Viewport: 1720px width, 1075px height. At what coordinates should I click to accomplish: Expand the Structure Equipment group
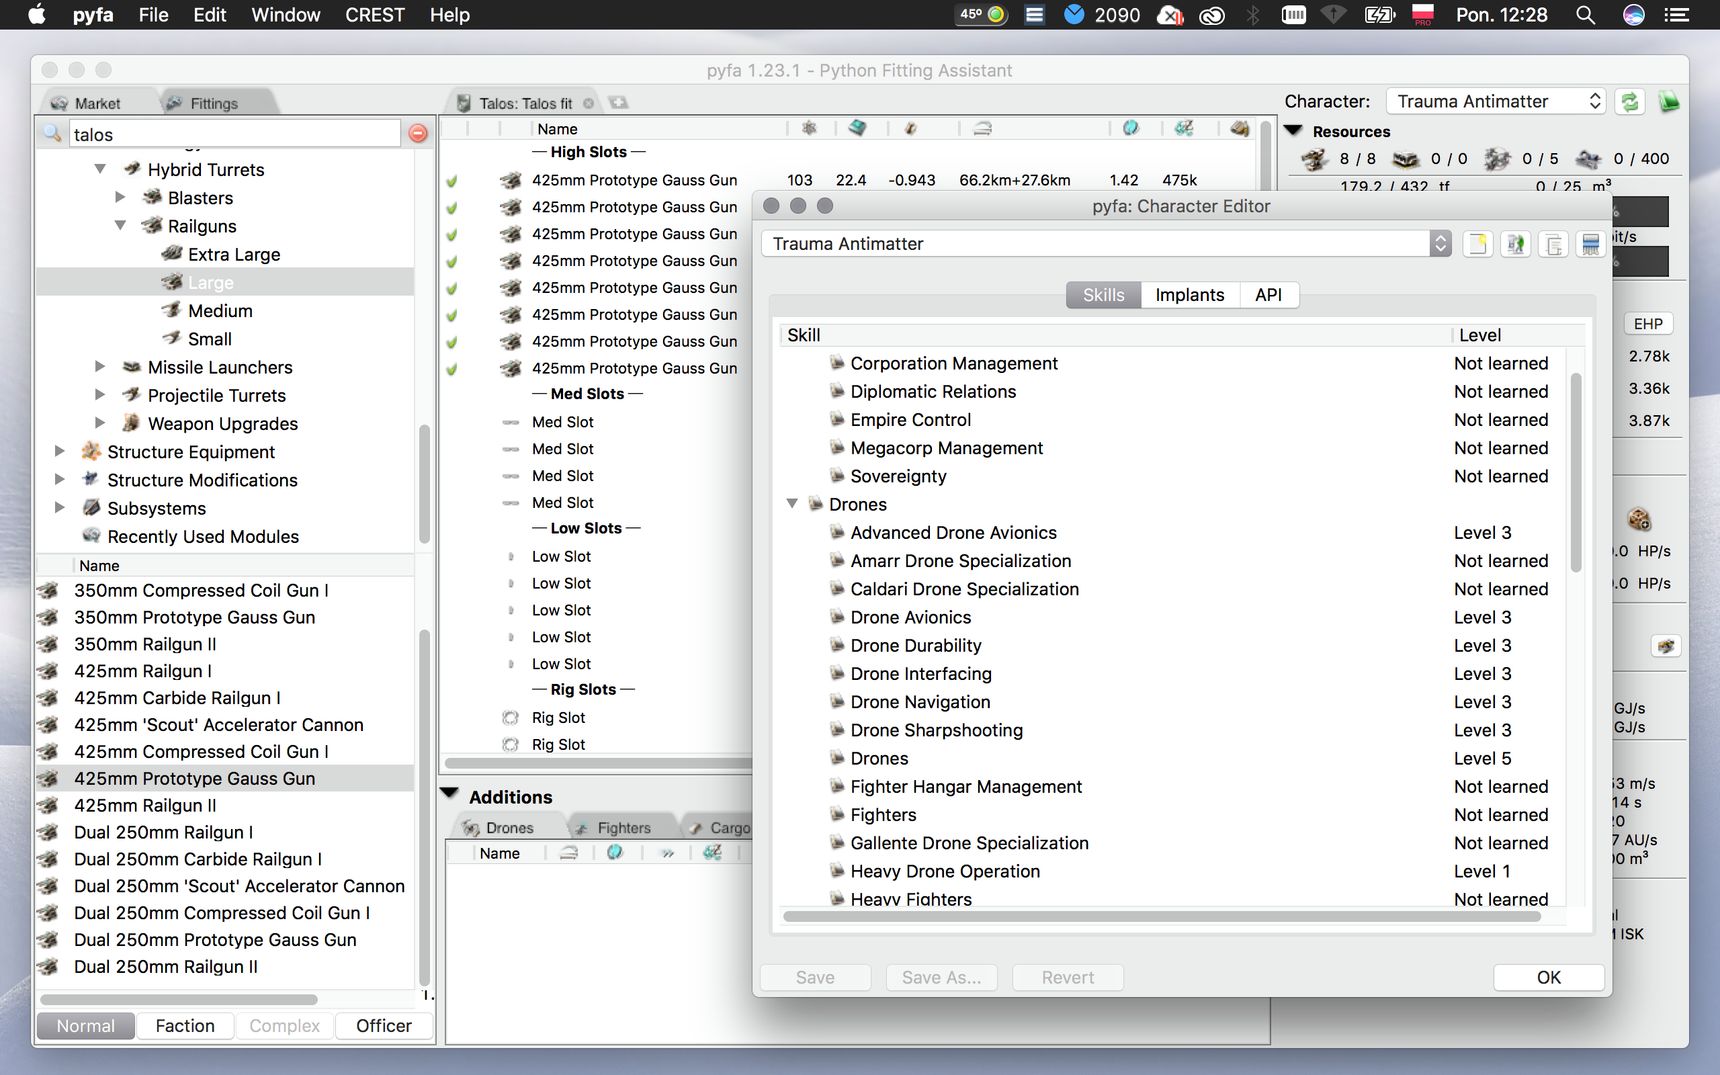coord(60,451)
